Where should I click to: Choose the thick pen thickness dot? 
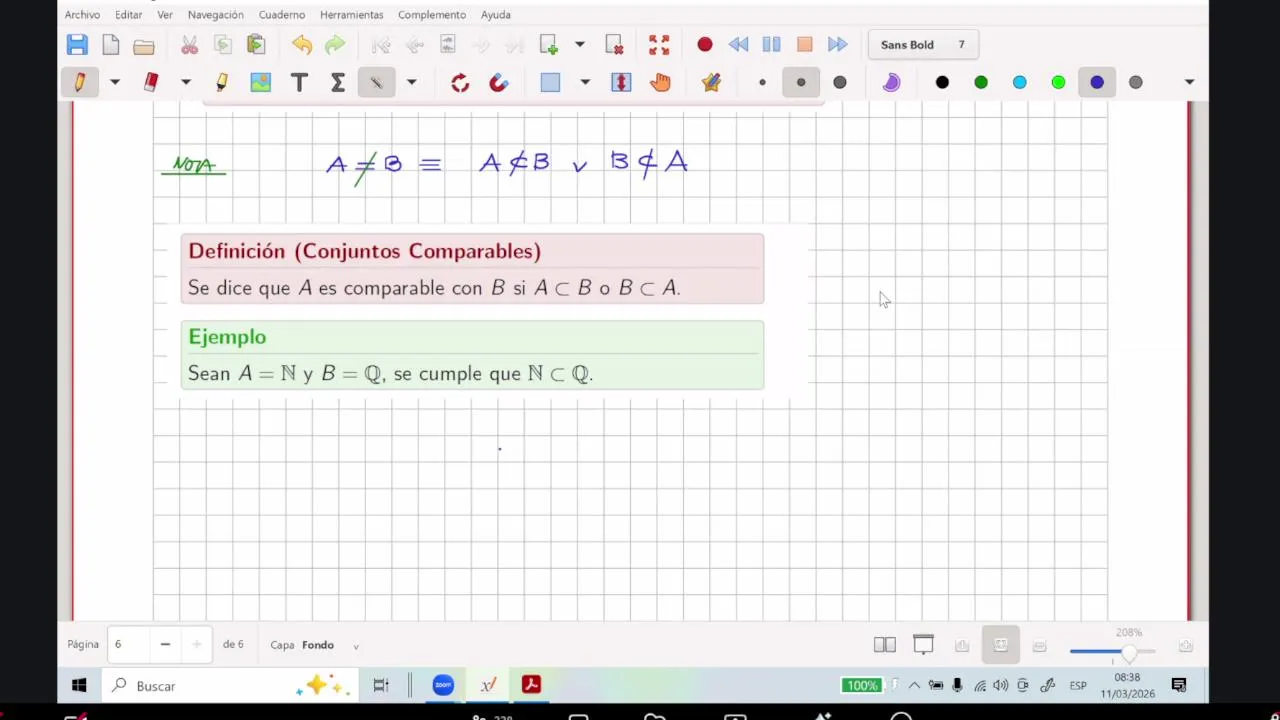840,82
